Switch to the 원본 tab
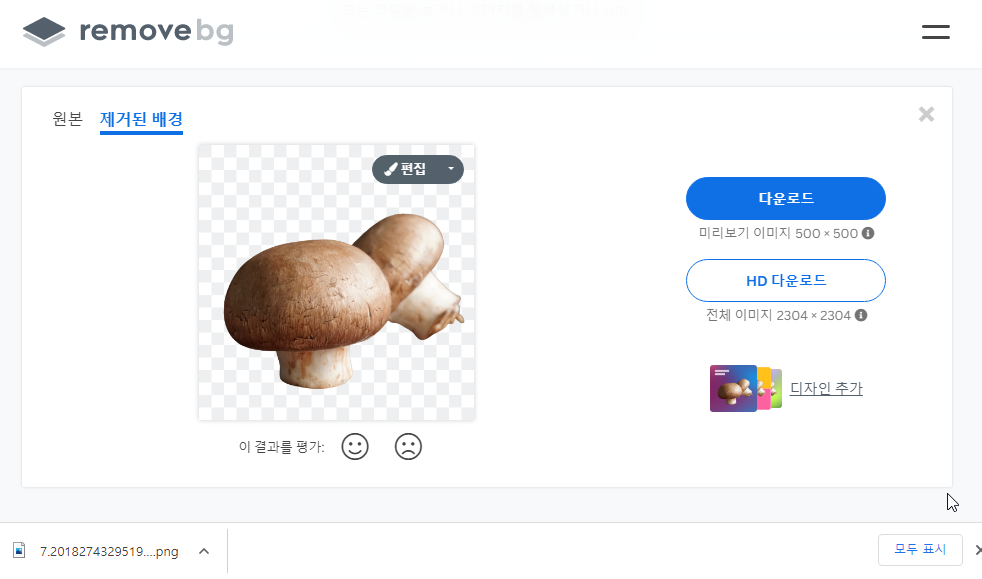982x579 pixels. 68,118
